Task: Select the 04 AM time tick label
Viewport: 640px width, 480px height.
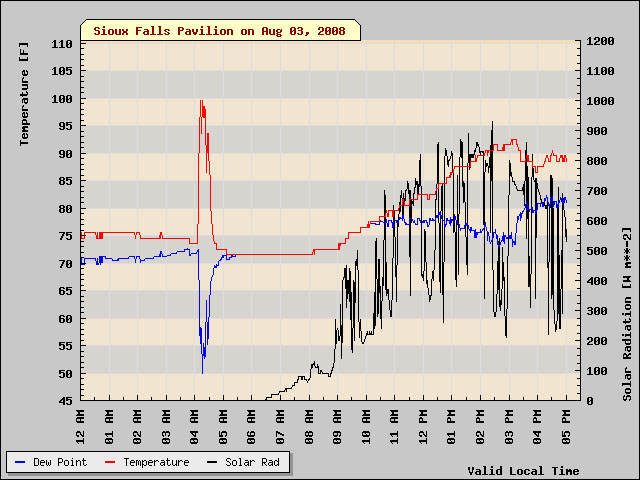Action: 195,425
